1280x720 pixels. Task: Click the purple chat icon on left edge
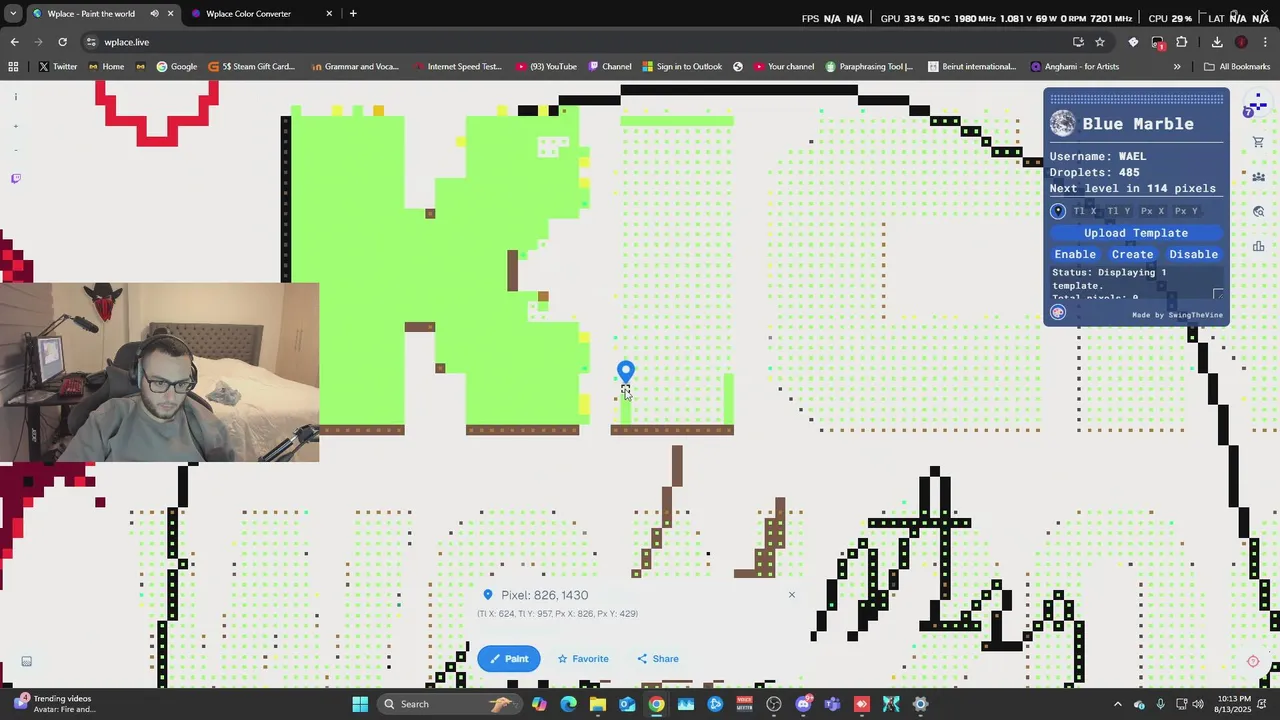[x=15, y=178]
